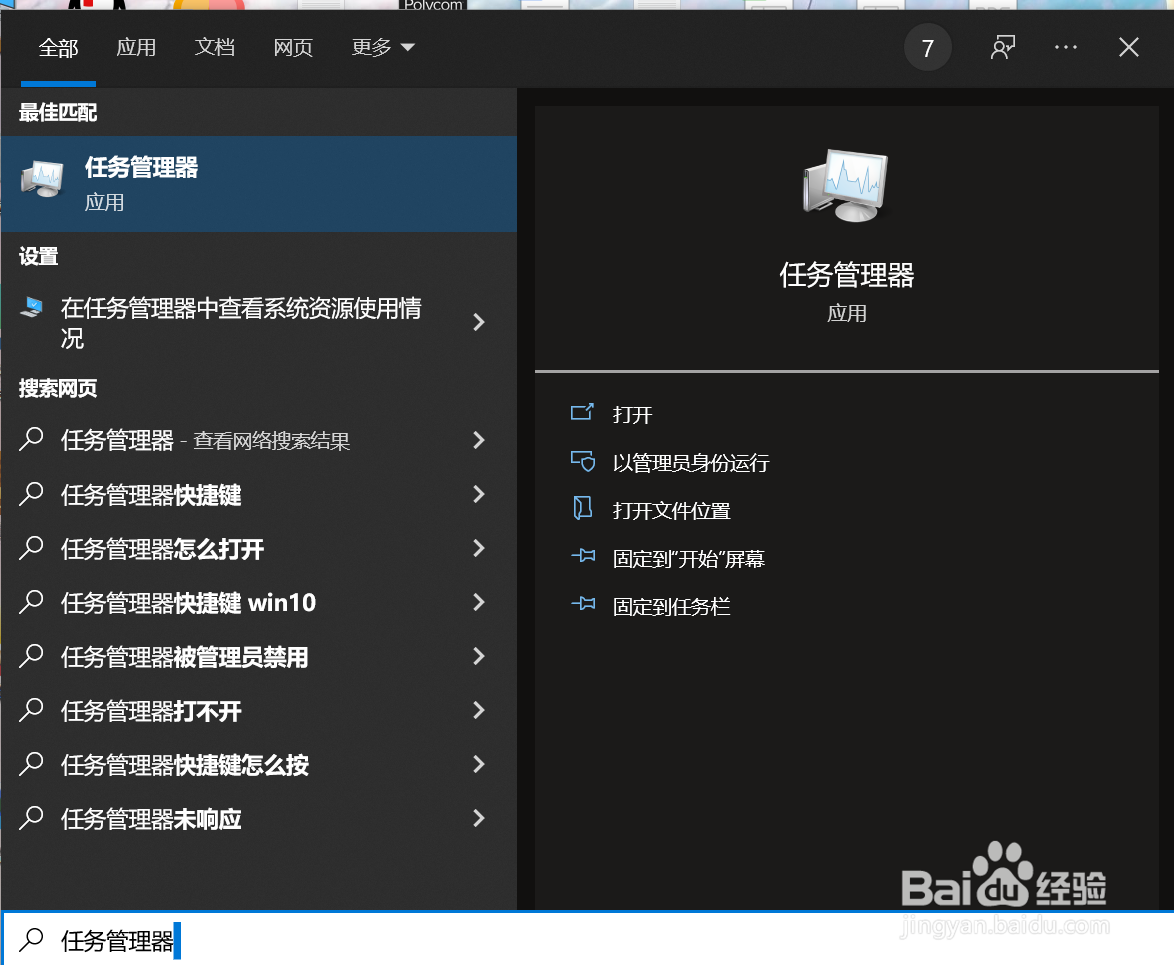Screen dimensions: 1174x965
Task: Pin Task Manager to taskbar via 固定到任务栏
Action: pyautogui.click(x=669, y=605)
